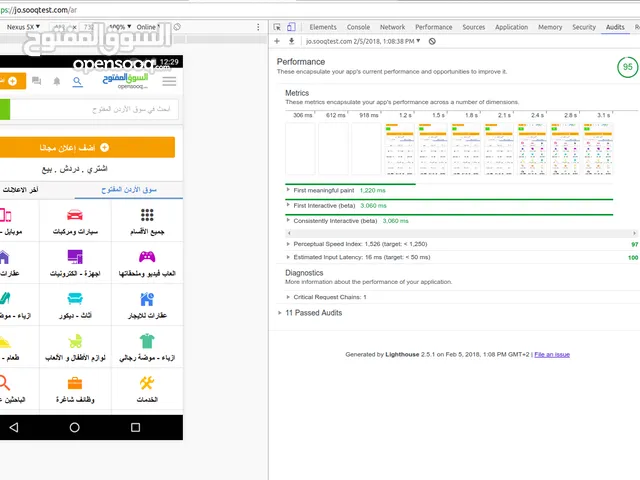Open the Elements tab
Image resolution: width=640 pixels, height=480 pixels.
click(x=323, y=27)
